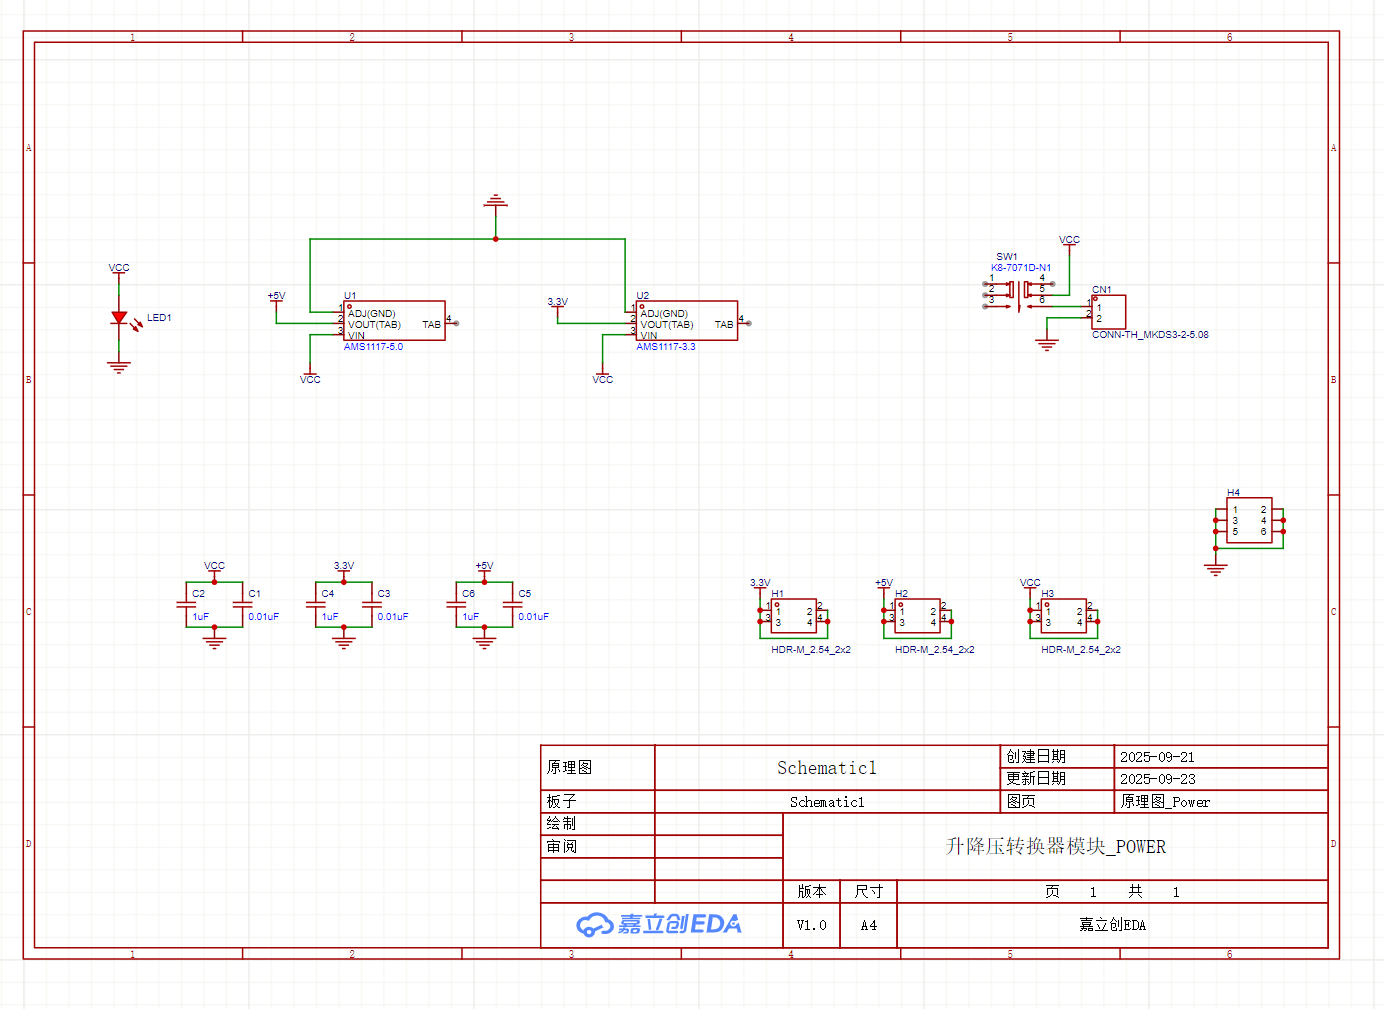Select the V1.0 version cell
1384x1009 pixels.
tap(811, 925)
